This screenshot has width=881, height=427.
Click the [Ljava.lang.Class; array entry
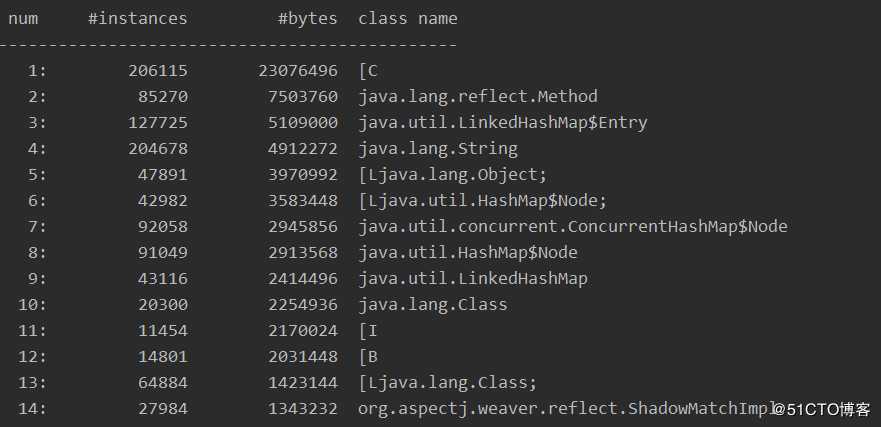click(x=447, y=382)
